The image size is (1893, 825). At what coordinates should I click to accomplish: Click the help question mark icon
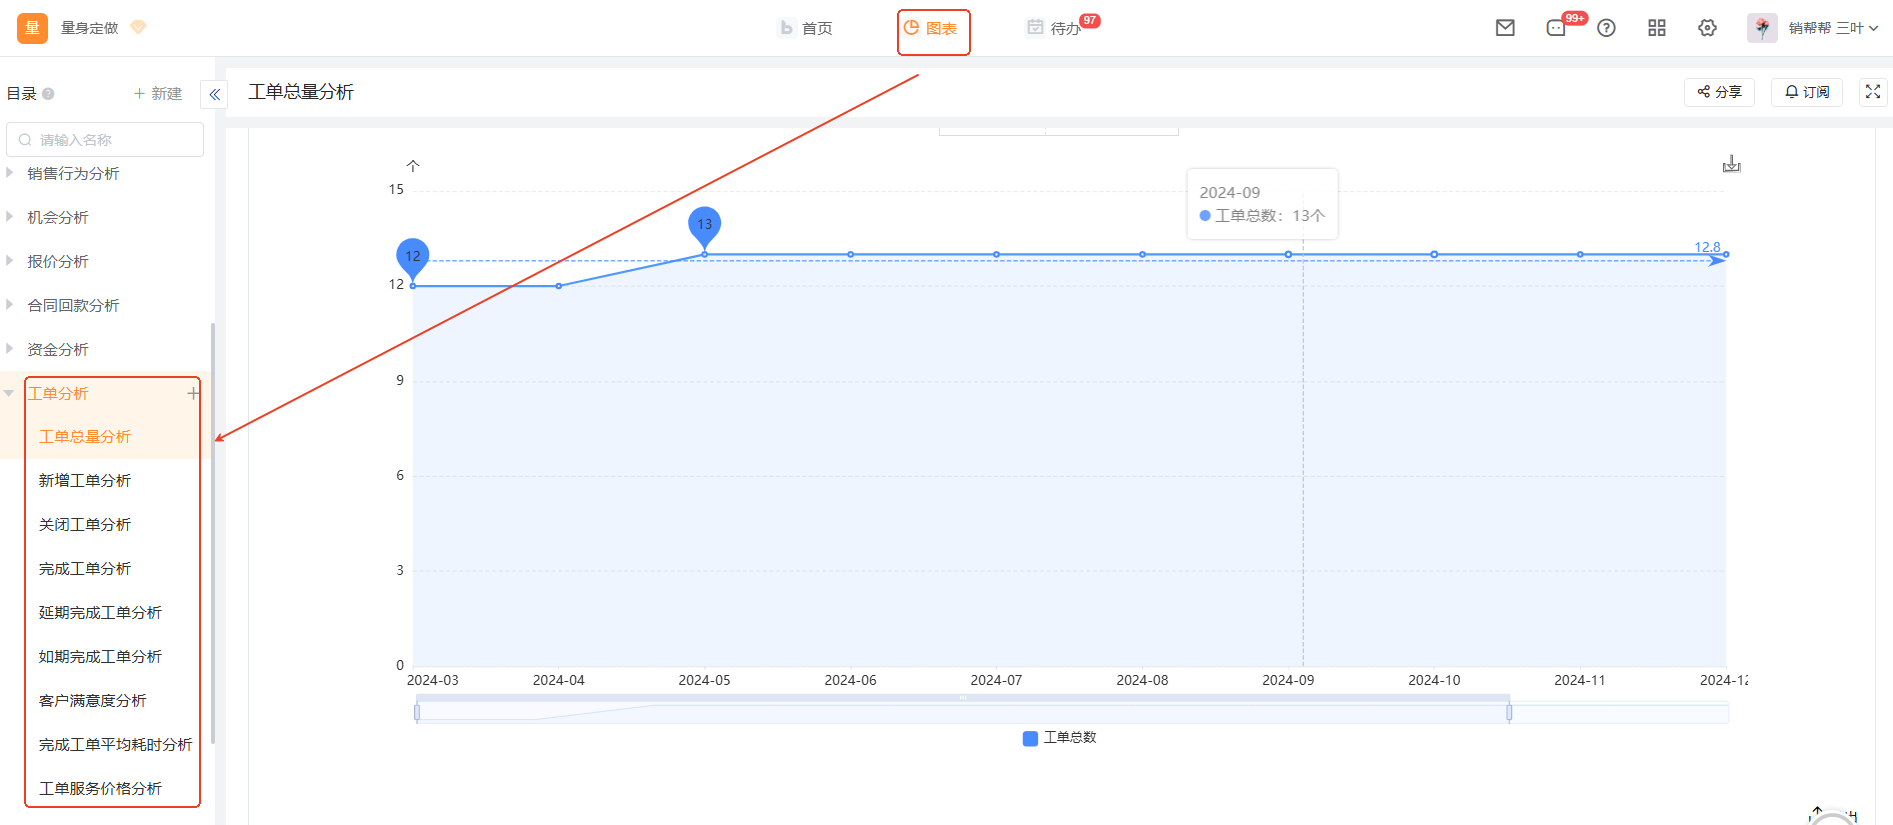1606,28
